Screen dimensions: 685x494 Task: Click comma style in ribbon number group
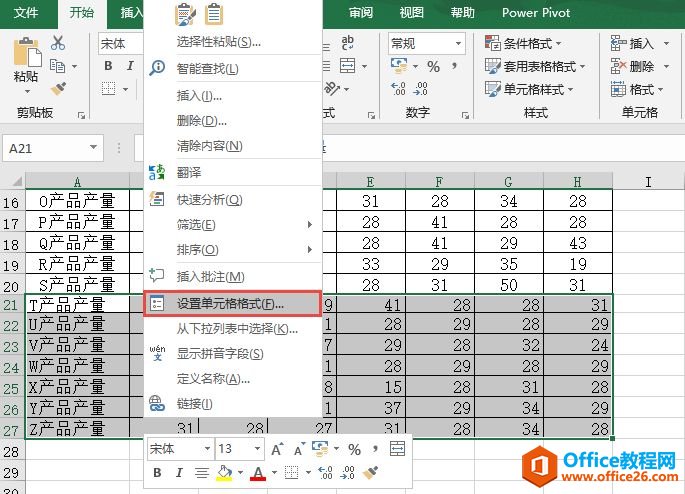pyautogui.click(x=455, y=66)
